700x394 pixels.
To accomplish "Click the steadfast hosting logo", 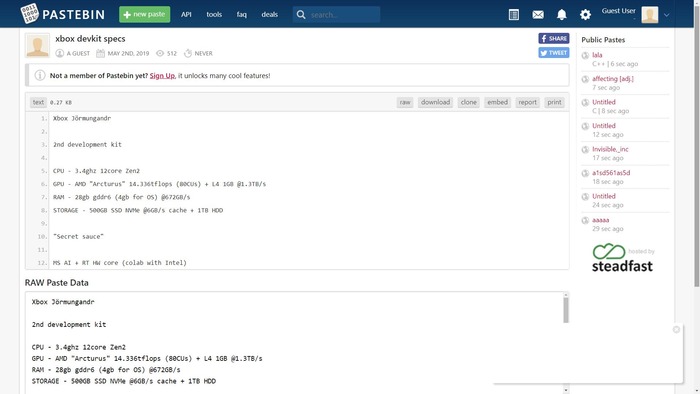I will 623,258.
